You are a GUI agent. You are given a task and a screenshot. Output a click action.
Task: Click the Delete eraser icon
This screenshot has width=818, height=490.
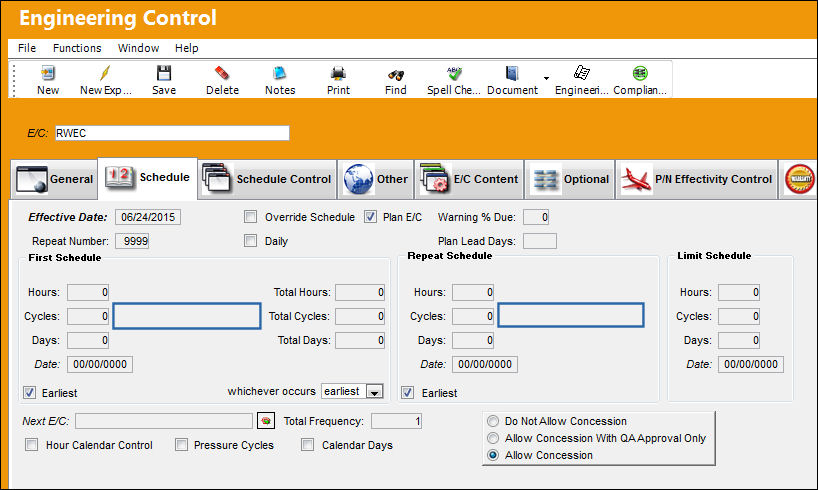(222, 73)
